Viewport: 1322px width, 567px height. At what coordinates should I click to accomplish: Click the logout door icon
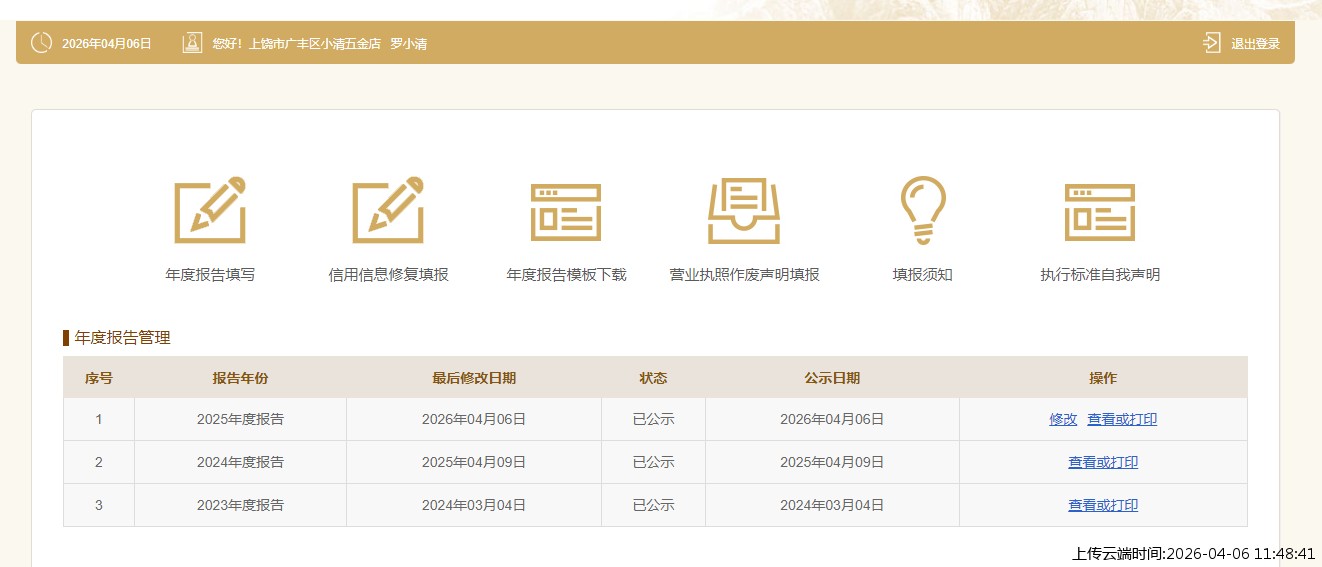click(x=1211, y=43)
